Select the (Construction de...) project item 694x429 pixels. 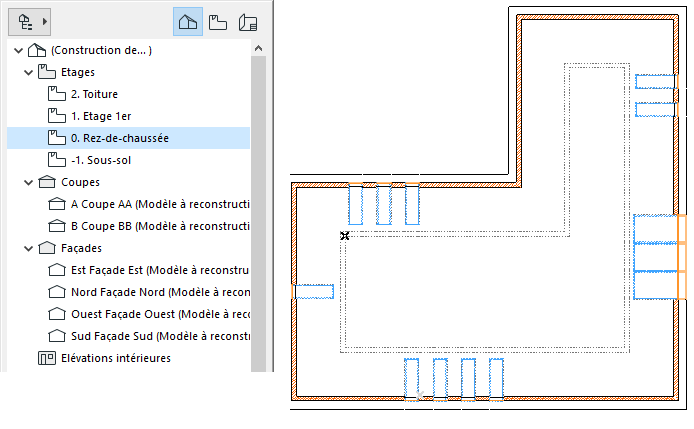(101, 50)
